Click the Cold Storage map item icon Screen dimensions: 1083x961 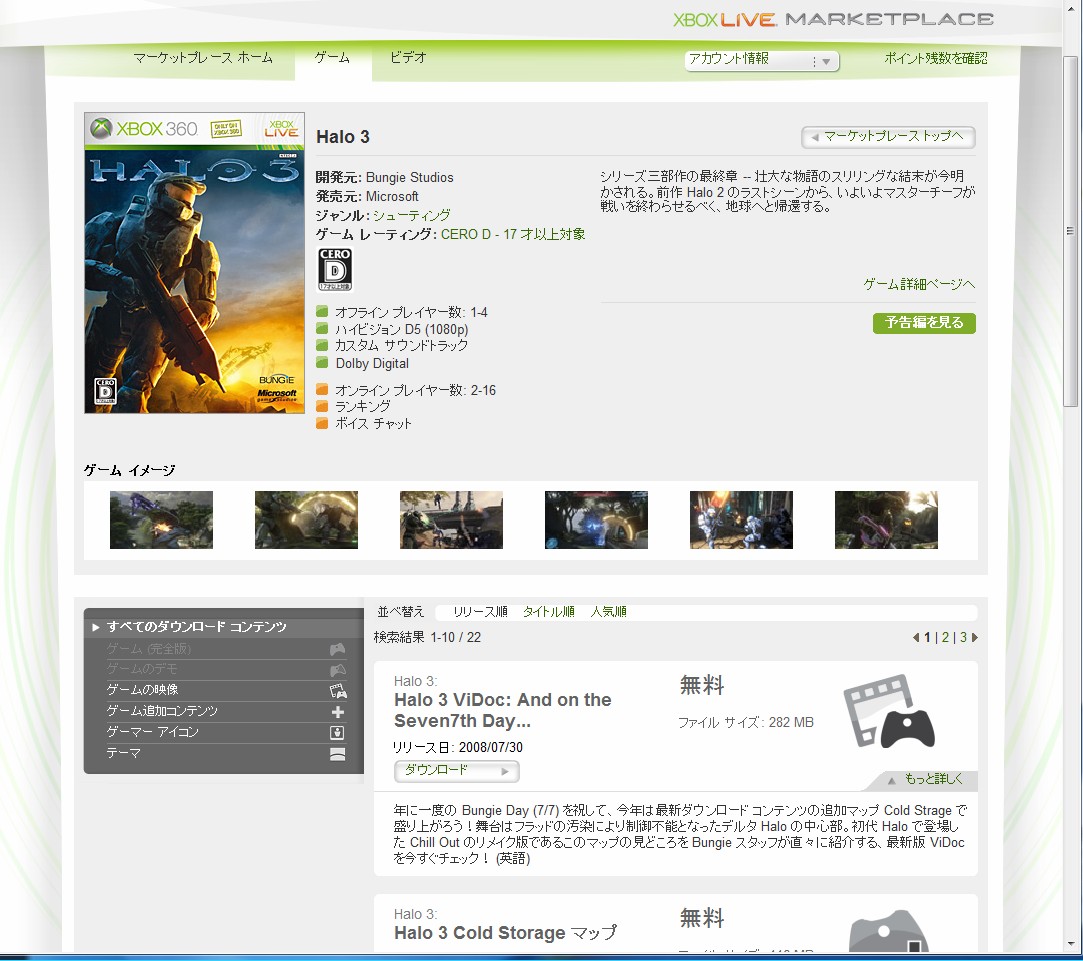888,931
